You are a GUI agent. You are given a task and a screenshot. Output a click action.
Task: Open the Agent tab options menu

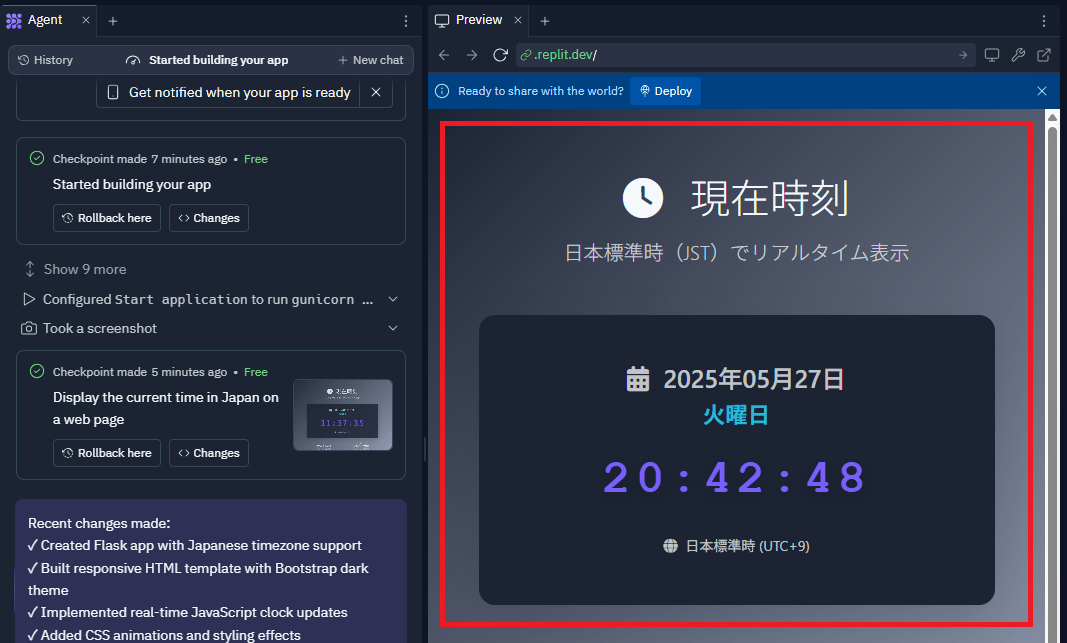[405, 20]
